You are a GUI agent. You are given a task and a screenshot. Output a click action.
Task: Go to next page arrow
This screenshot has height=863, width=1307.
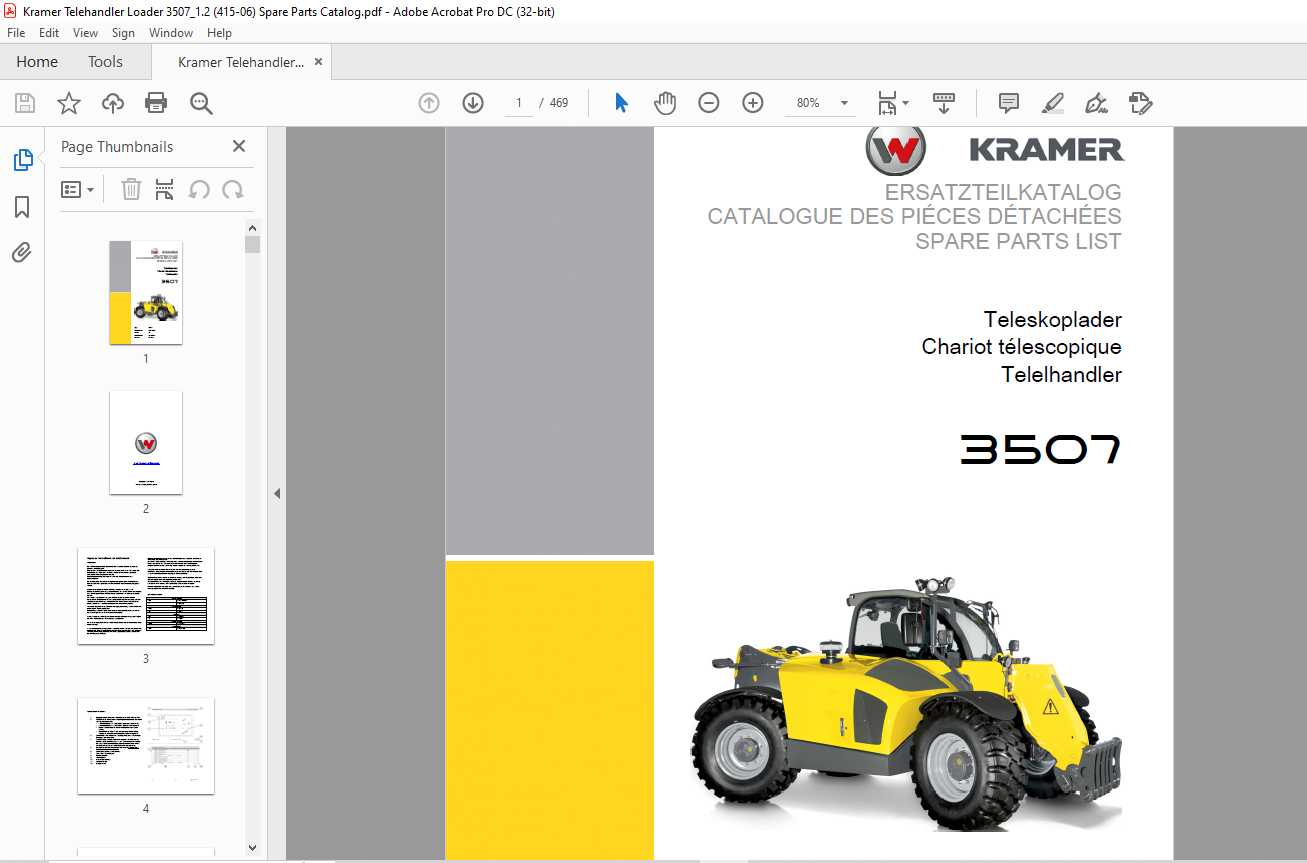(473, 103)
